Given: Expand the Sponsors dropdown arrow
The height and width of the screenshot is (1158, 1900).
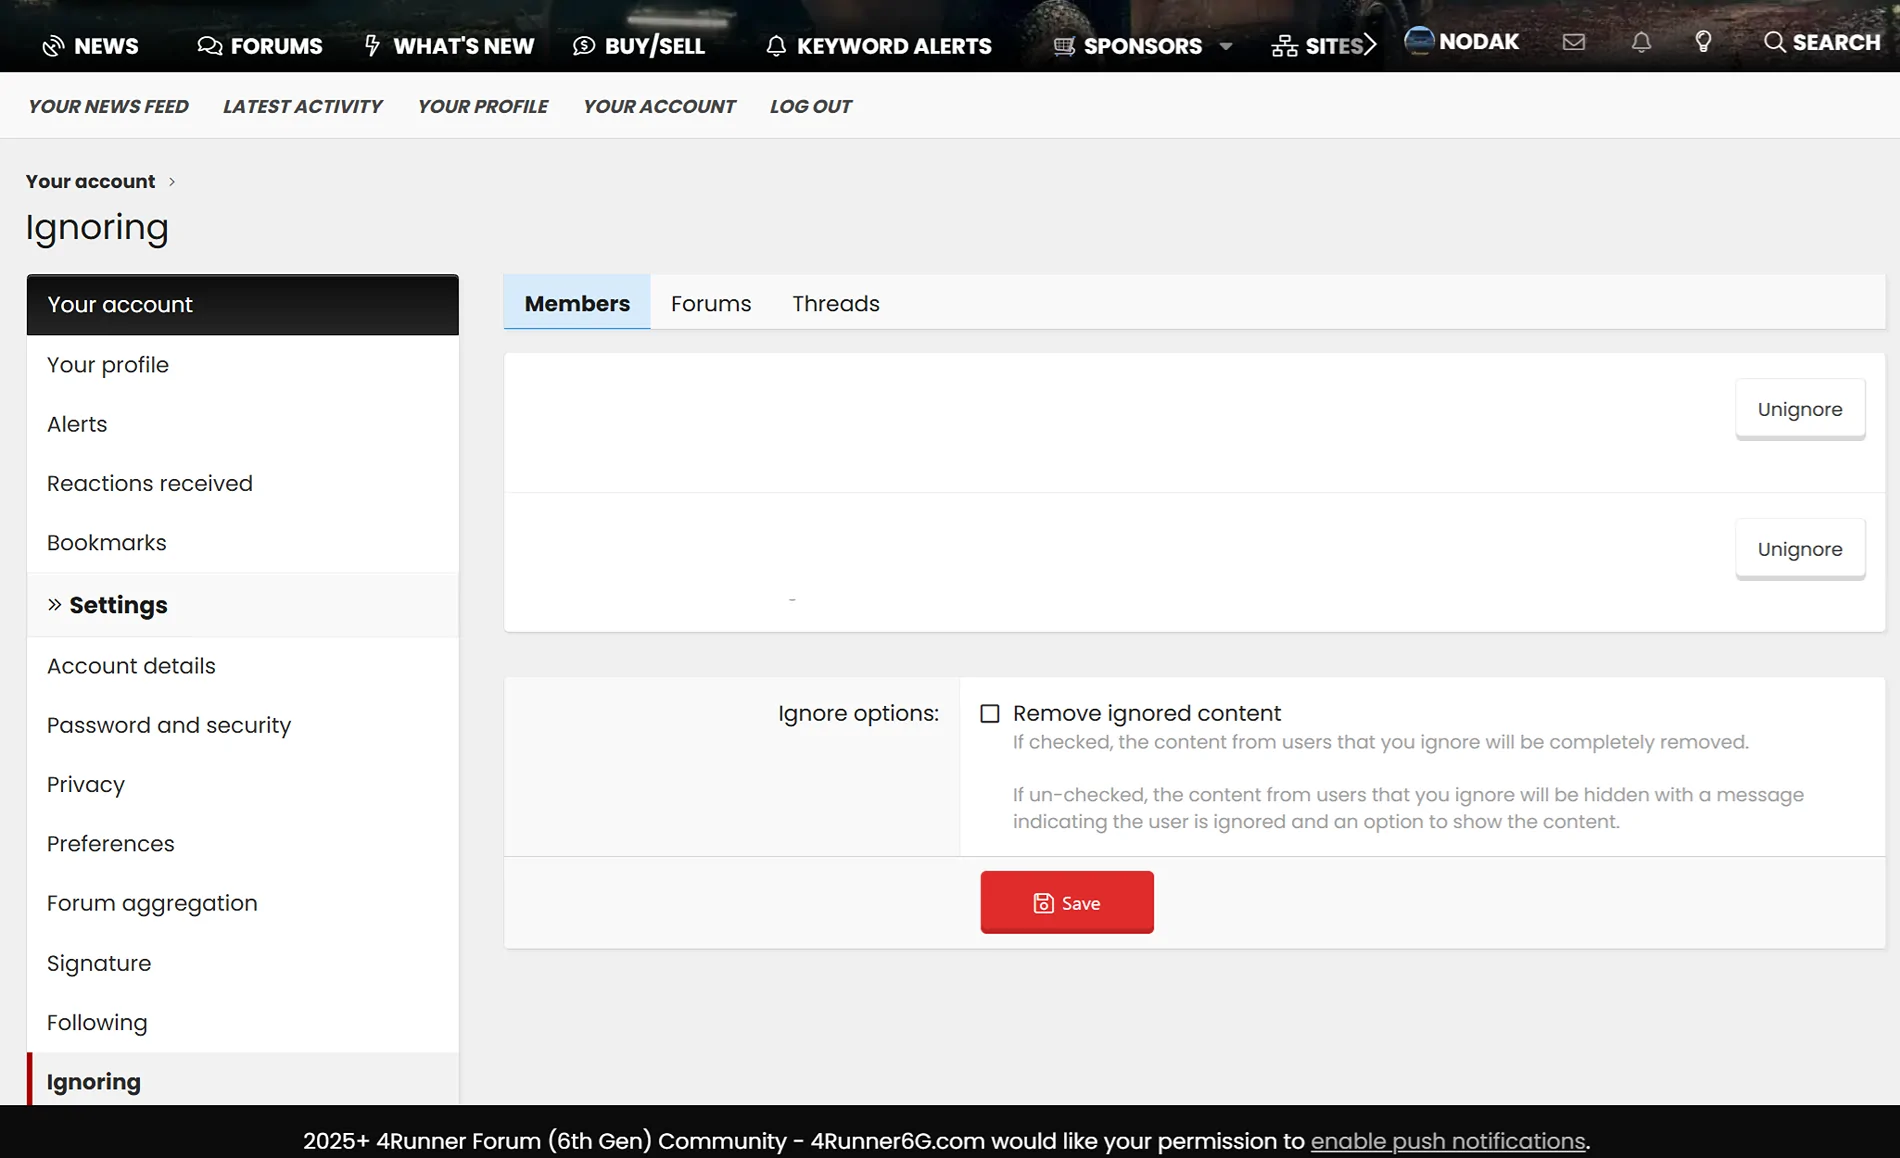Looking at the screenshot, I should pos(1226,46).
